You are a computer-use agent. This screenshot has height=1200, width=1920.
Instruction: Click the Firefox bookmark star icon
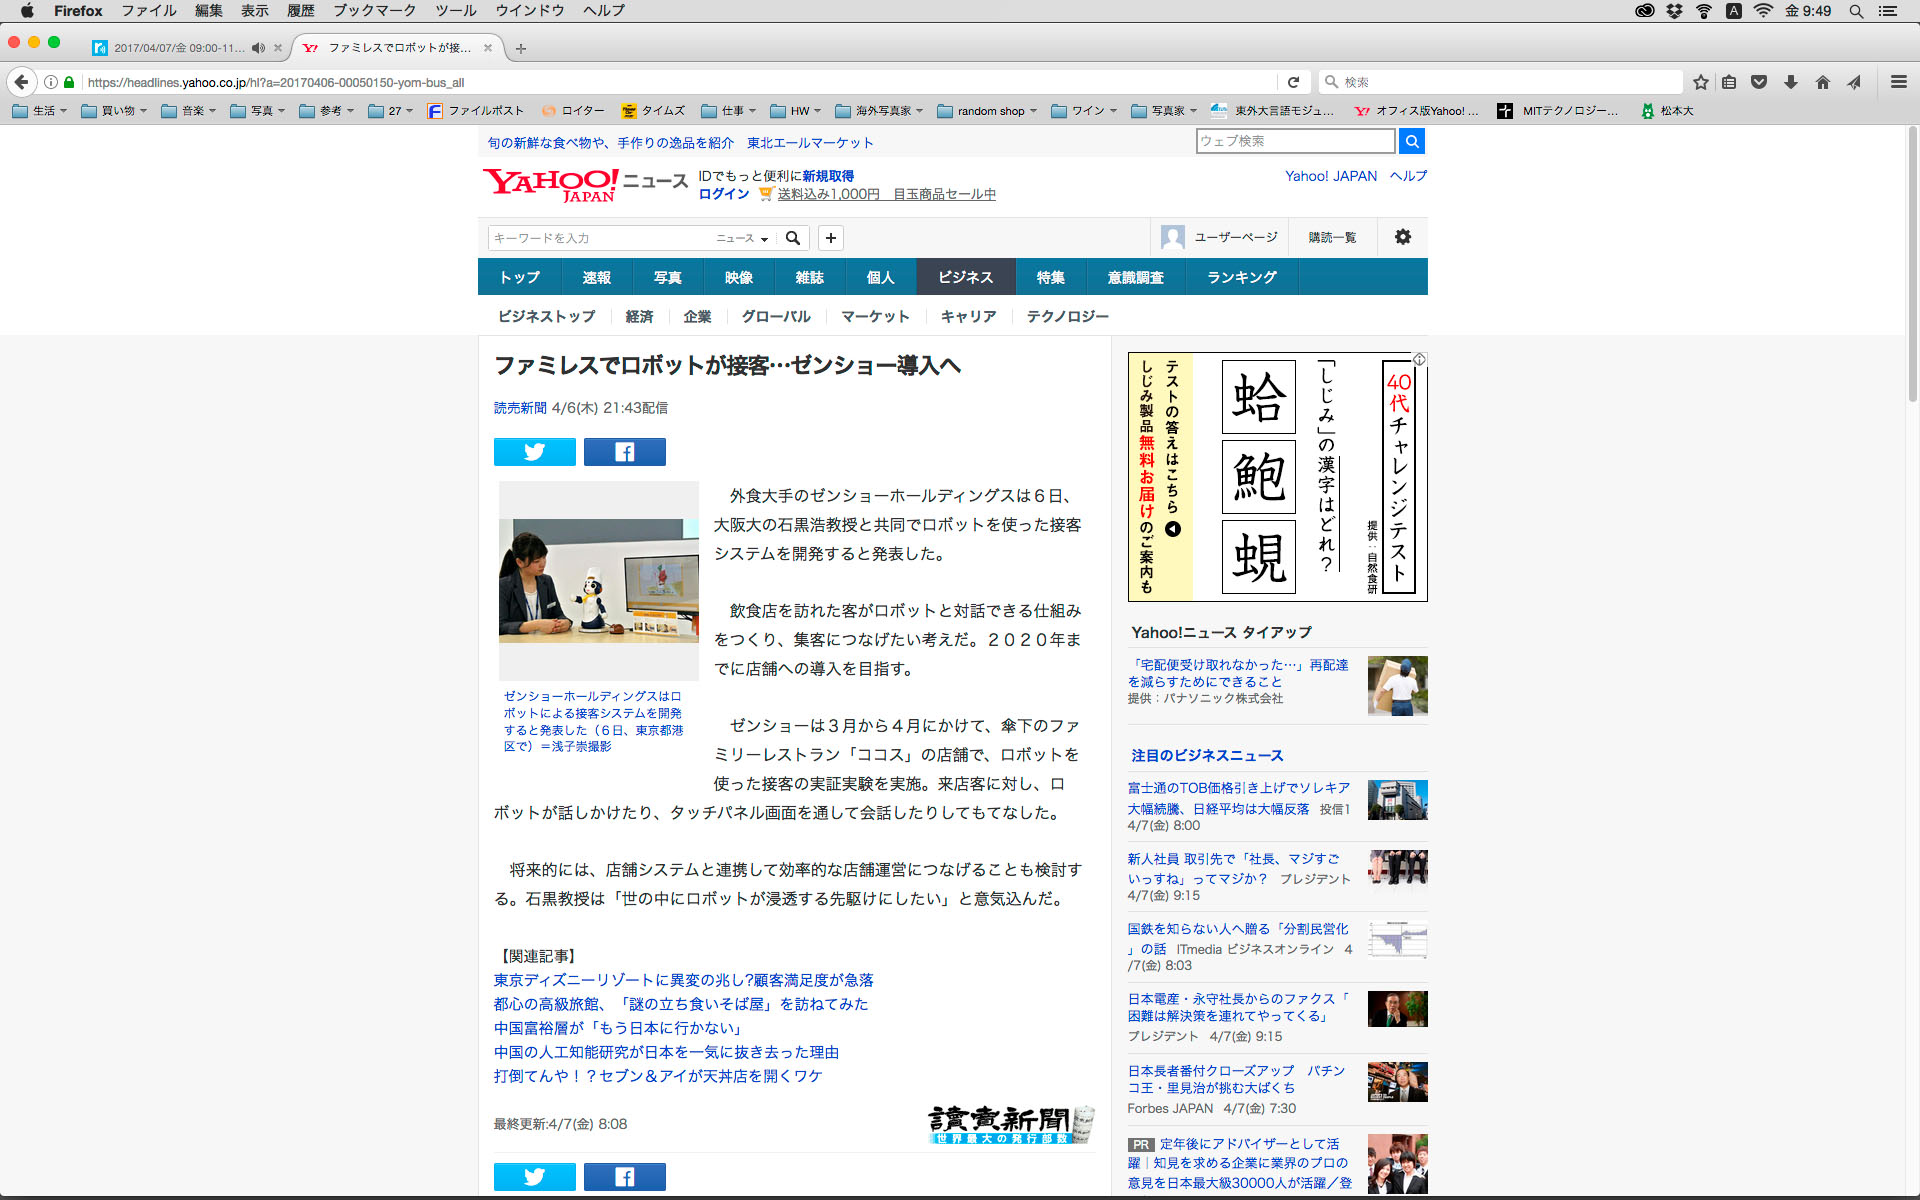[x=1700, y=82]
